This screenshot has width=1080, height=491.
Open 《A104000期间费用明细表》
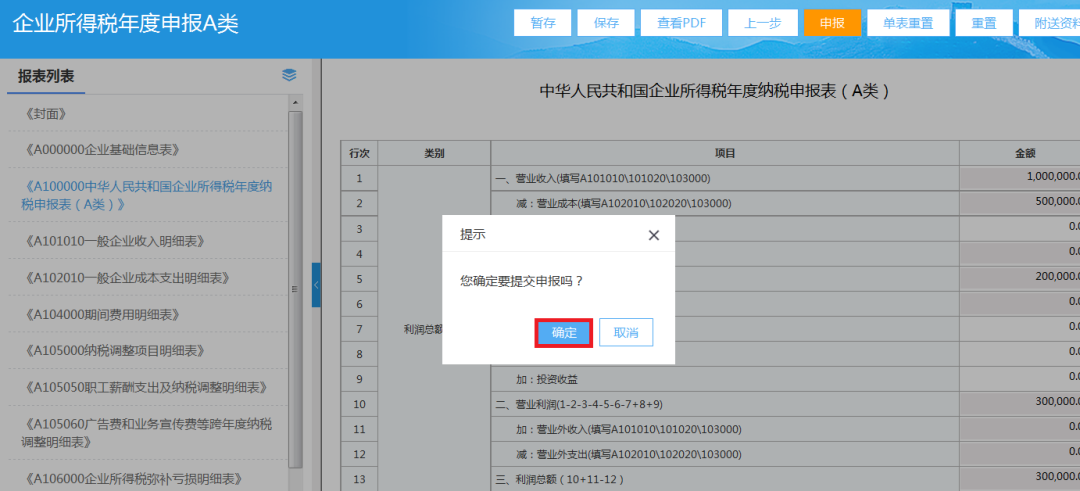coord(102,314)
